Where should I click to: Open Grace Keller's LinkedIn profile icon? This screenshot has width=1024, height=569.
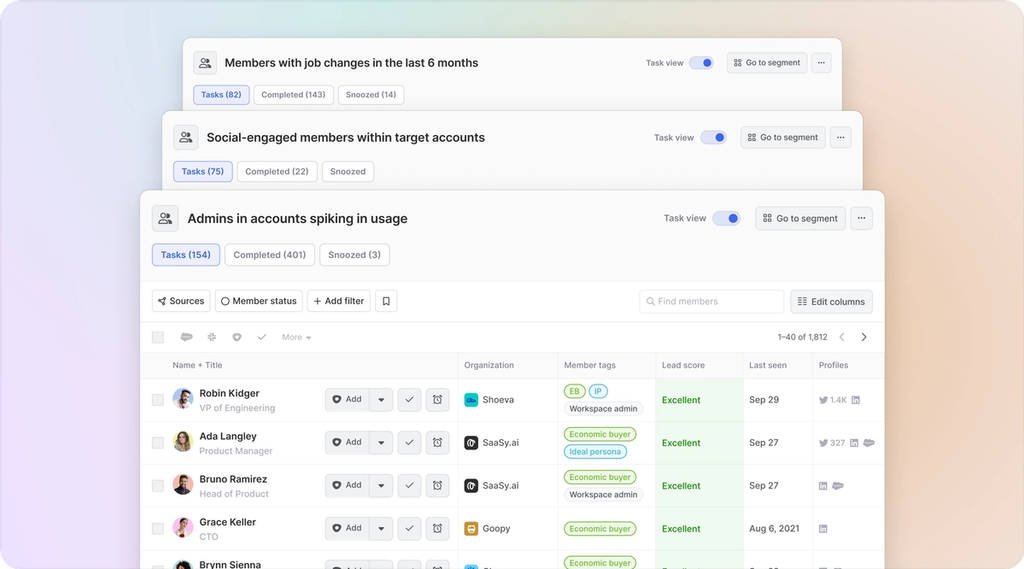(823, 529)
